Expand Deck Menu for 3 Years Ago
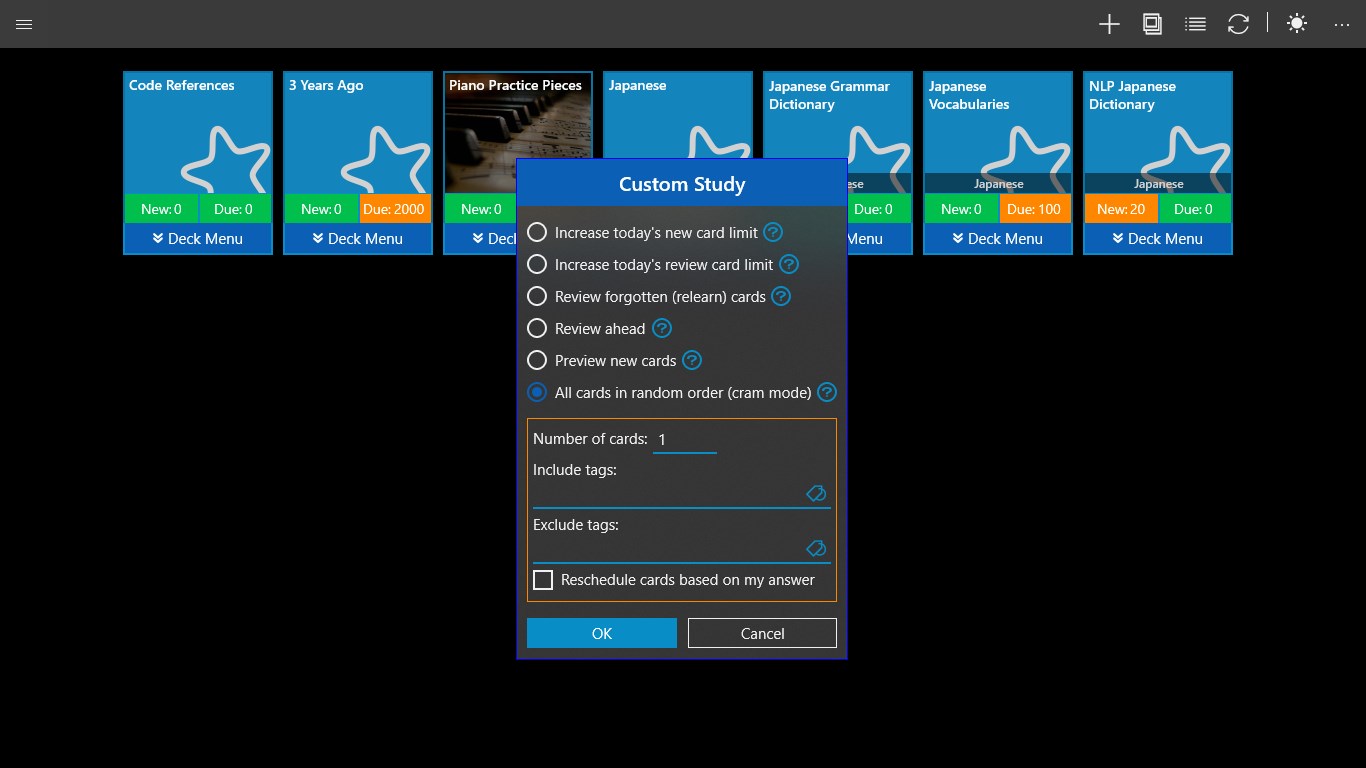Viewport: 1366px width, 768px height. (x=357, y=238)
